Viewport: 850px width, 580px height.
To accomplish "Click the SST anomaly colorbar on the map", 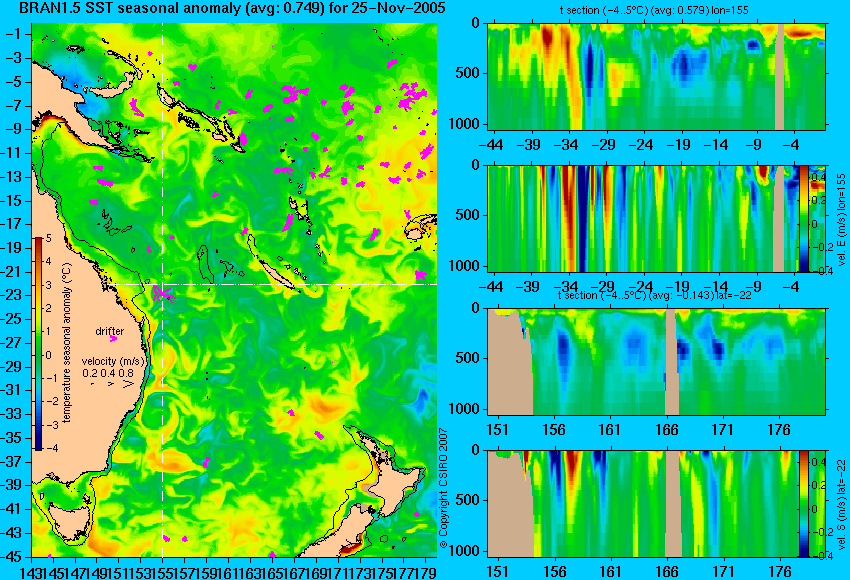I will [38, 344].
